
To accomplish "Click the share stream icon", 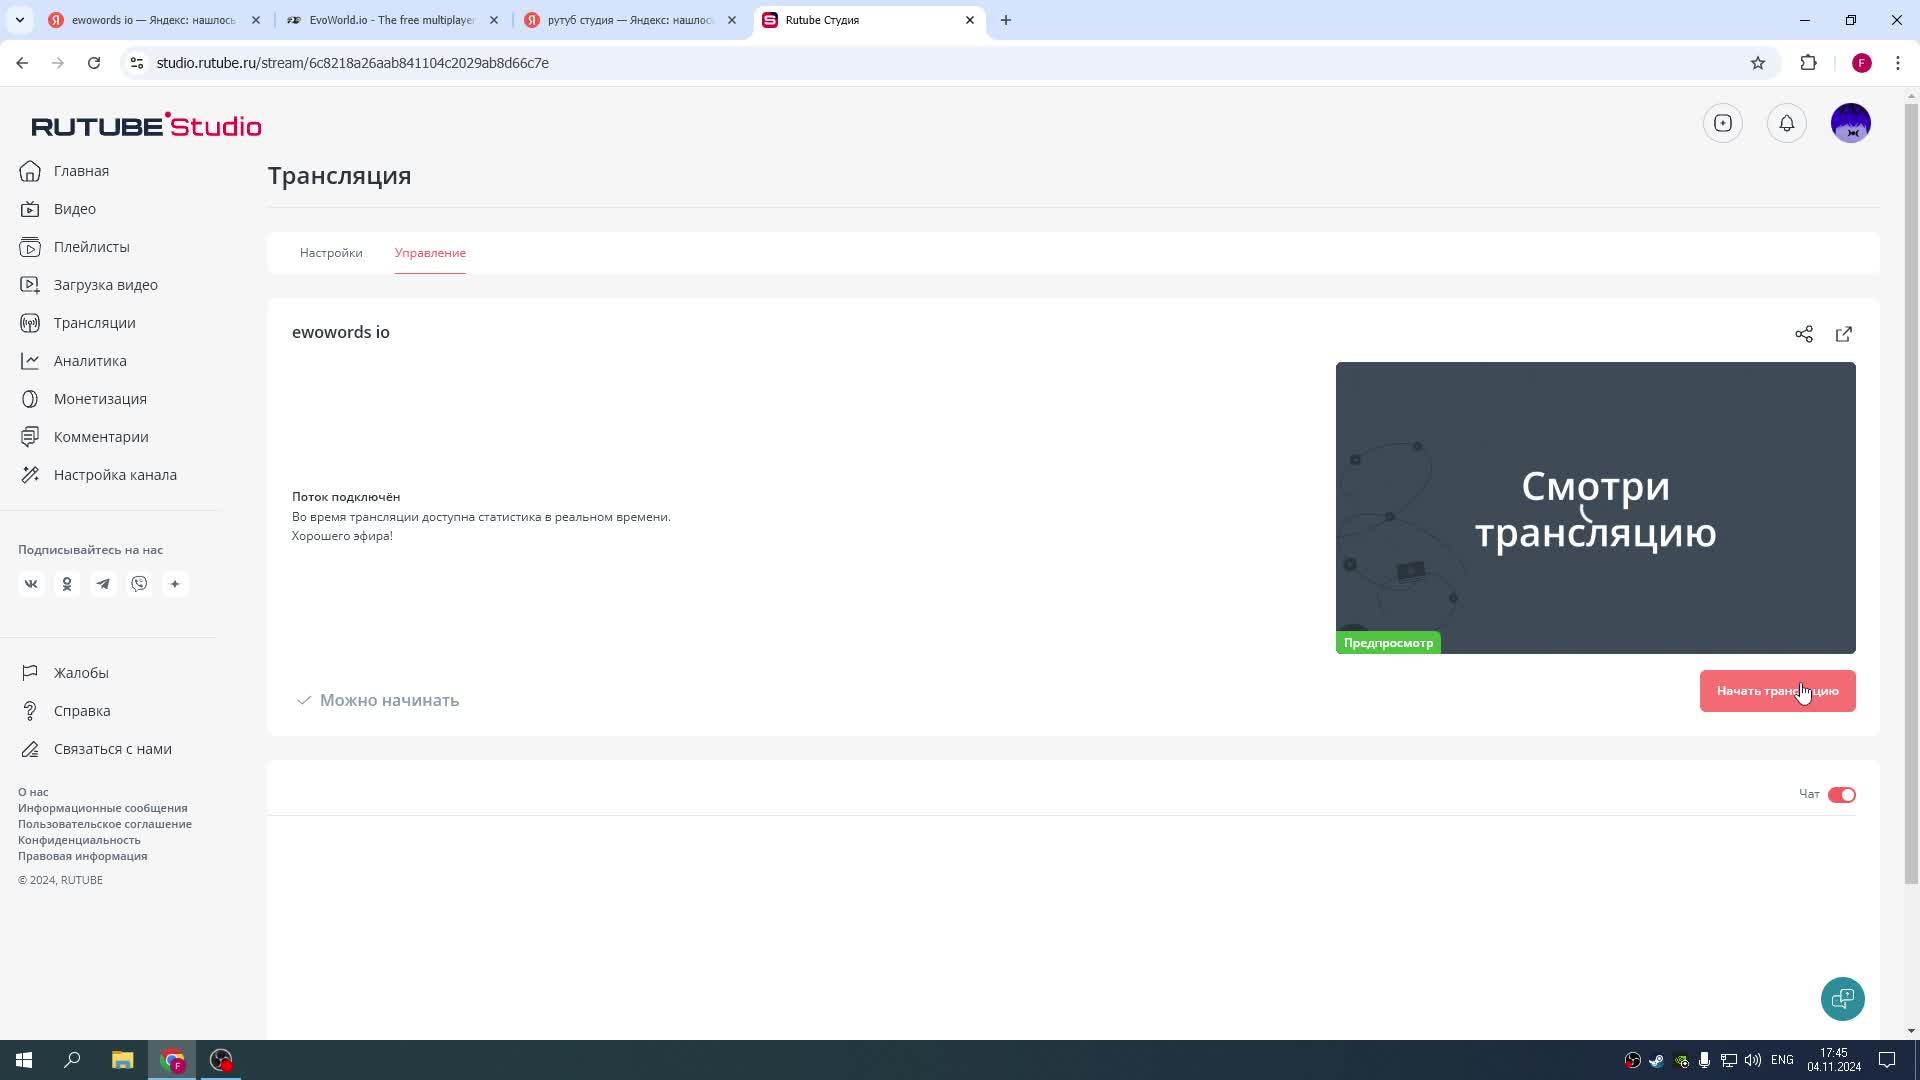I will [1803, 334].
